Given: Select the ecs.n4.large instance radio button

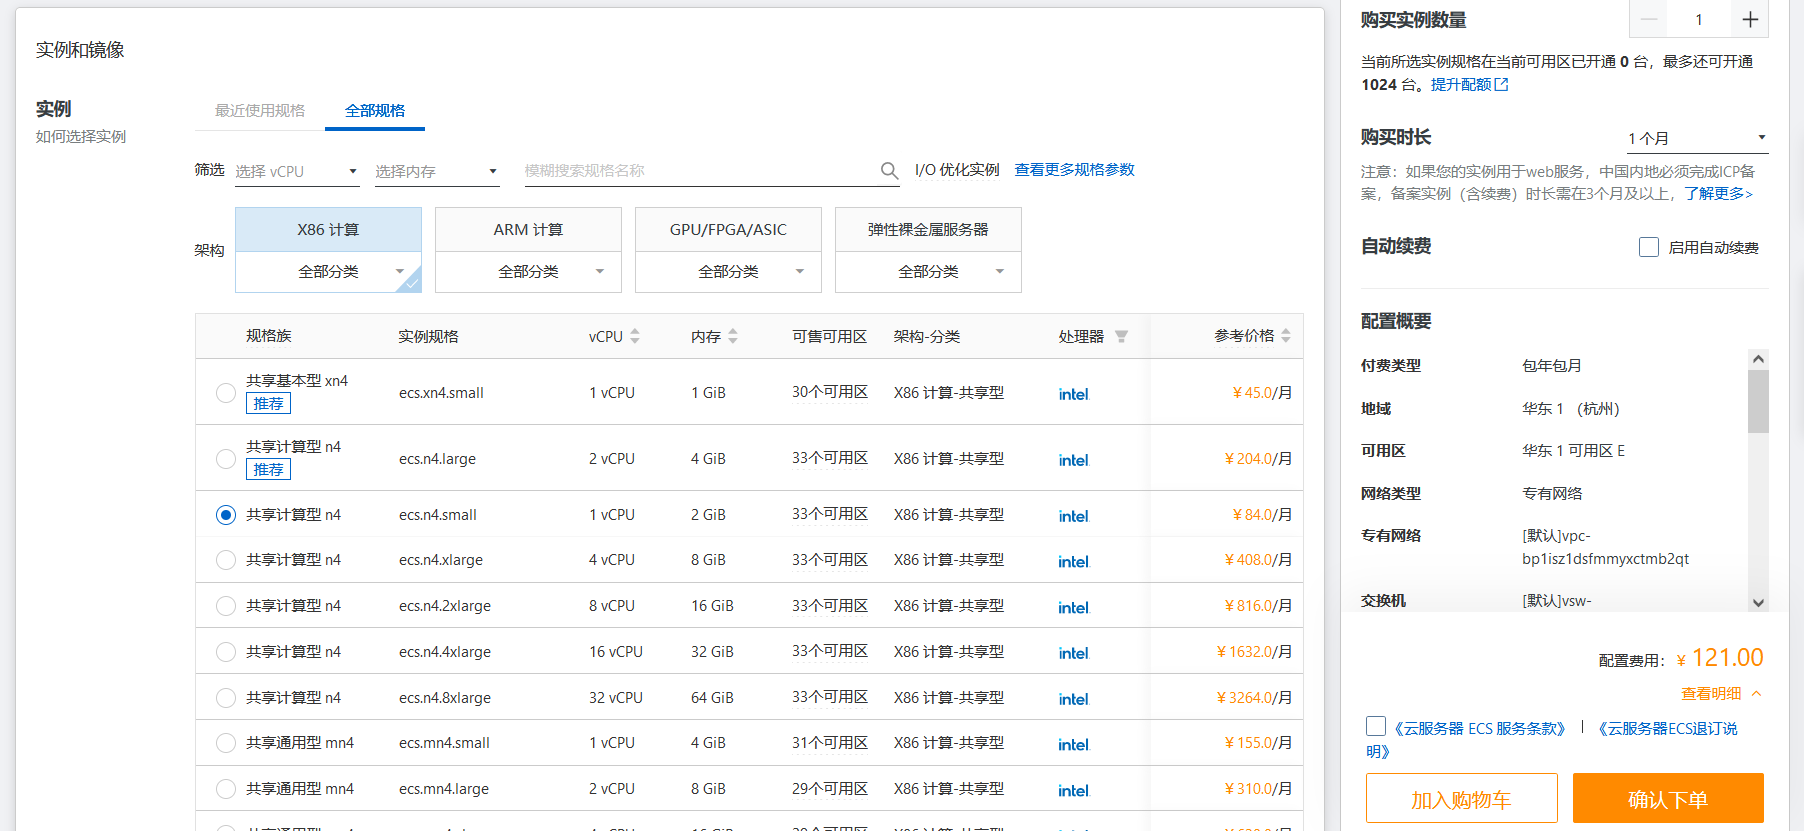Looking at the screenshot, I should click(x=226, y=459).
